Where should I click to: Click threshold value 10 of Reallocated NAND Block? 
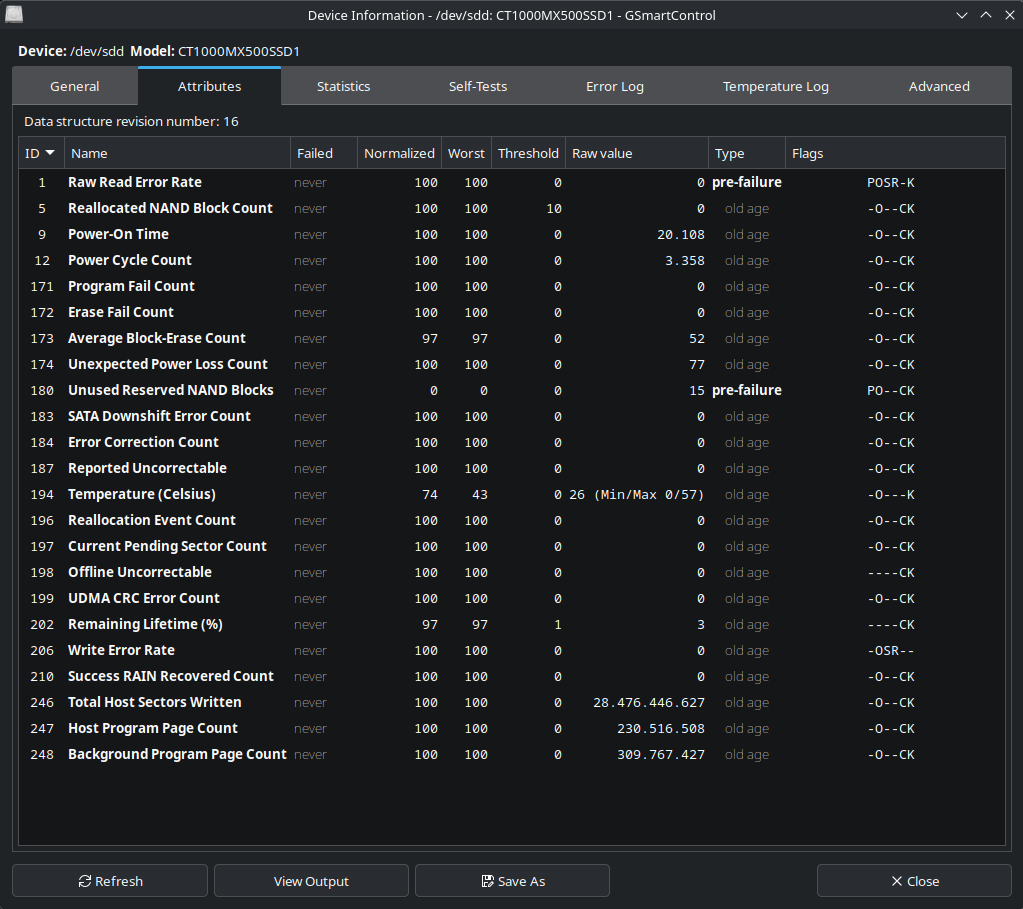tap(554, 209)
